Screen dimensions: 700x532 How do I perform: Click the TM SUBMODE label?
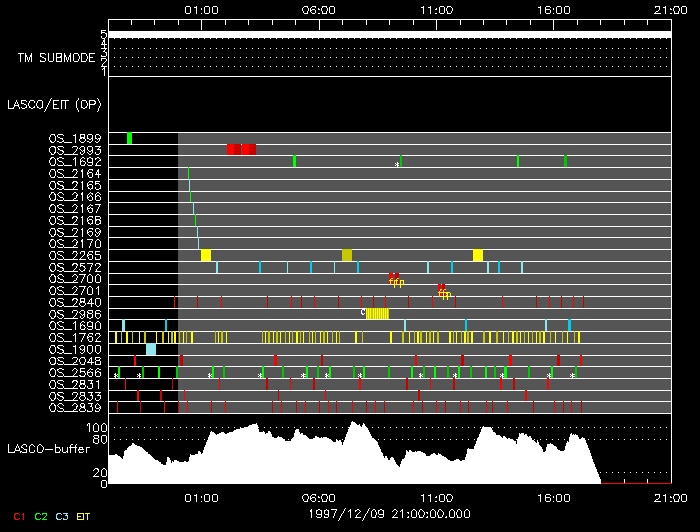point(56,58)
